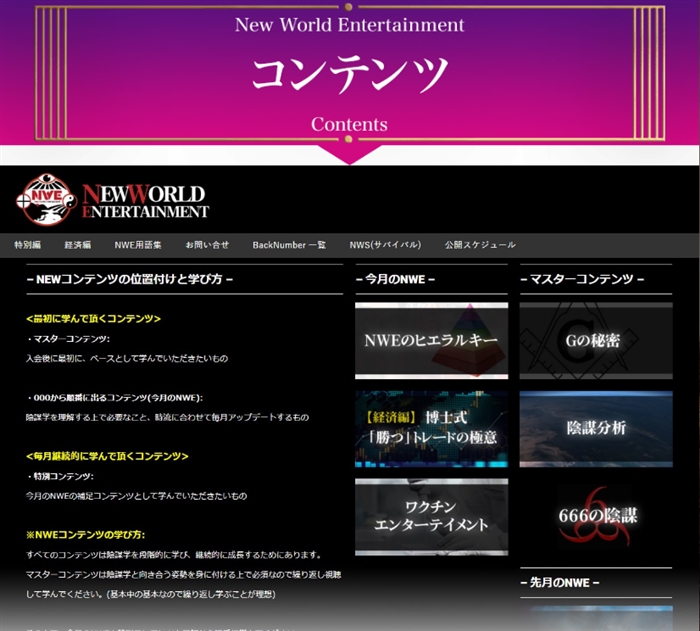
Task: Click the banner title コンテンツ
Action: 350,74
